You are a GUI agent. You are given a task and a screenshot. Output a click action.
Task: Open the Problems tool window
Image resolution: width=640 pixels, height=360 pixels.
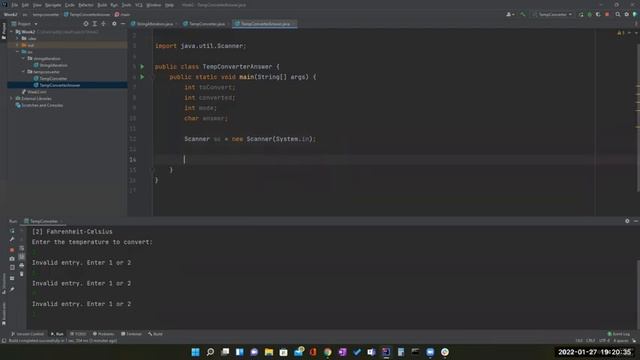[104, 334]
